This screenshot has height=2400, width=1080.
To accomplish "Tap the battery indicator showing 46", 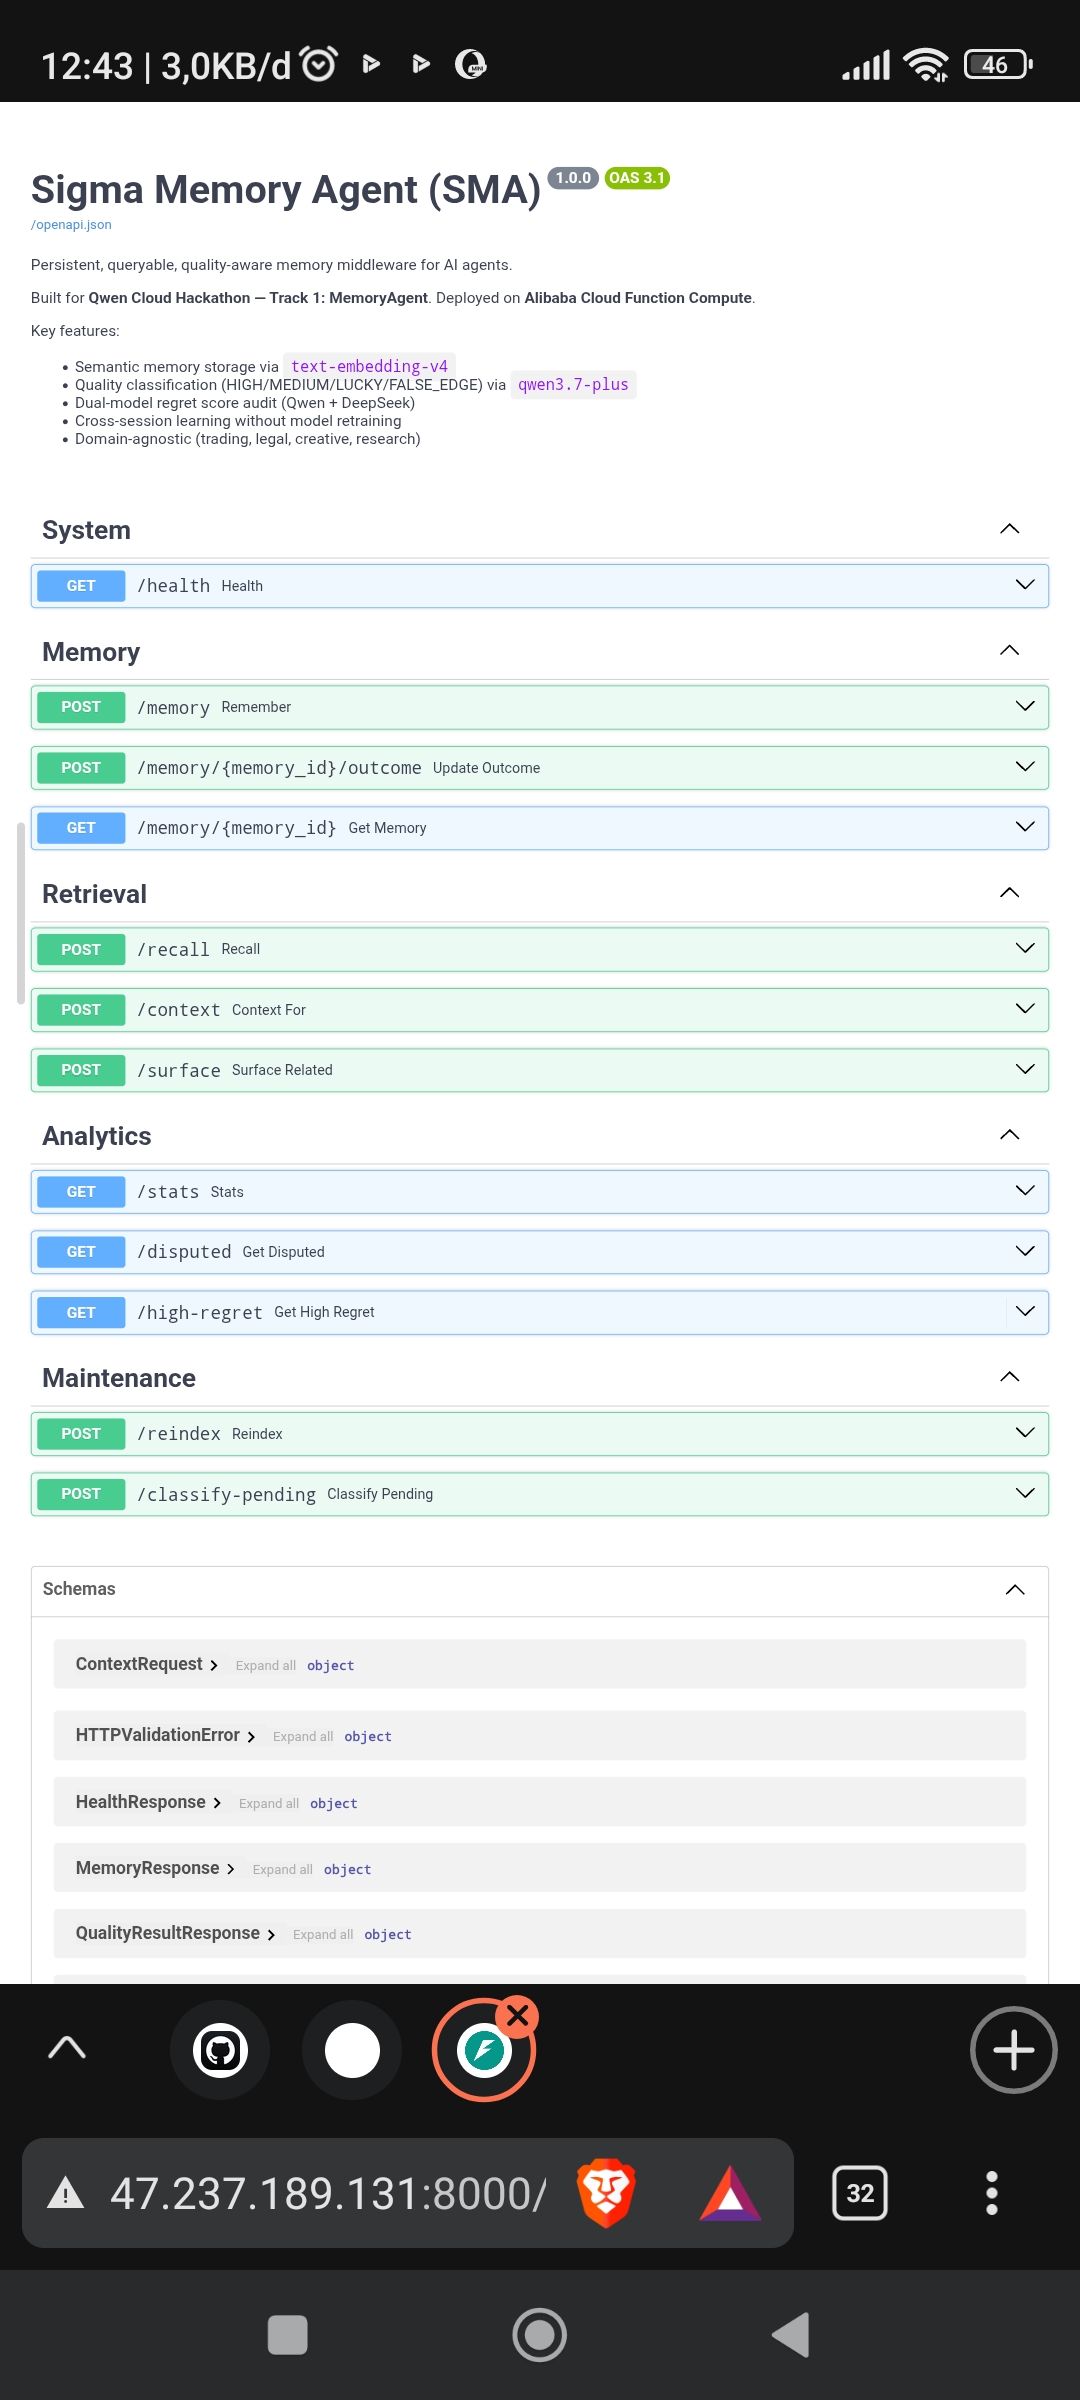I will click(998, 64).
